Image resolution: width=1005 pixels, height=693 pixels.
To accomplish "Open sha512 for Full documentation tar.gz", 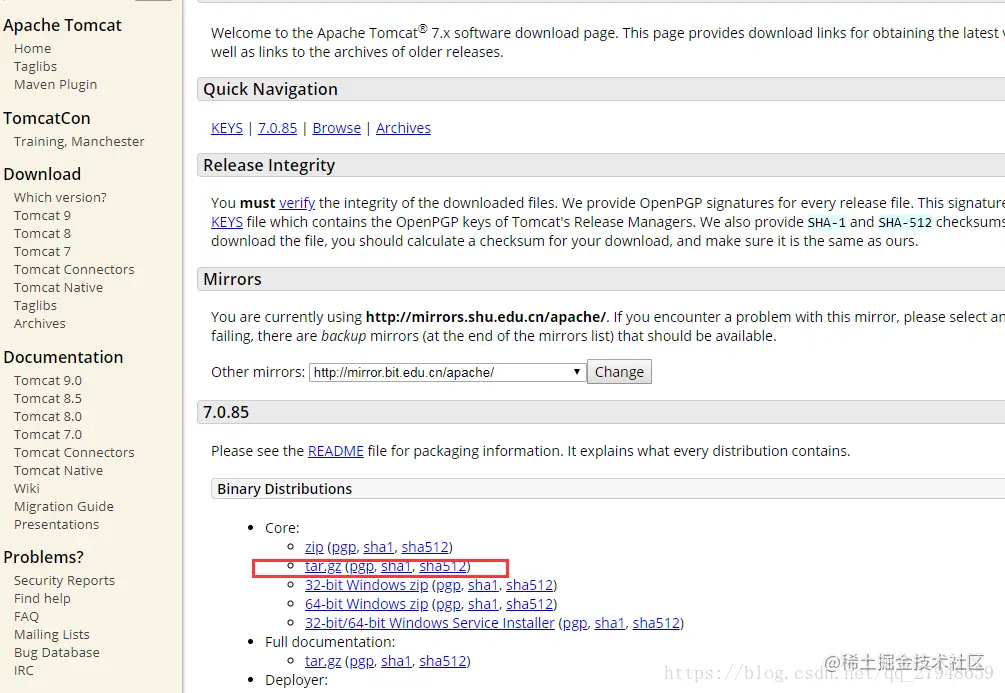I will [443, 661].
